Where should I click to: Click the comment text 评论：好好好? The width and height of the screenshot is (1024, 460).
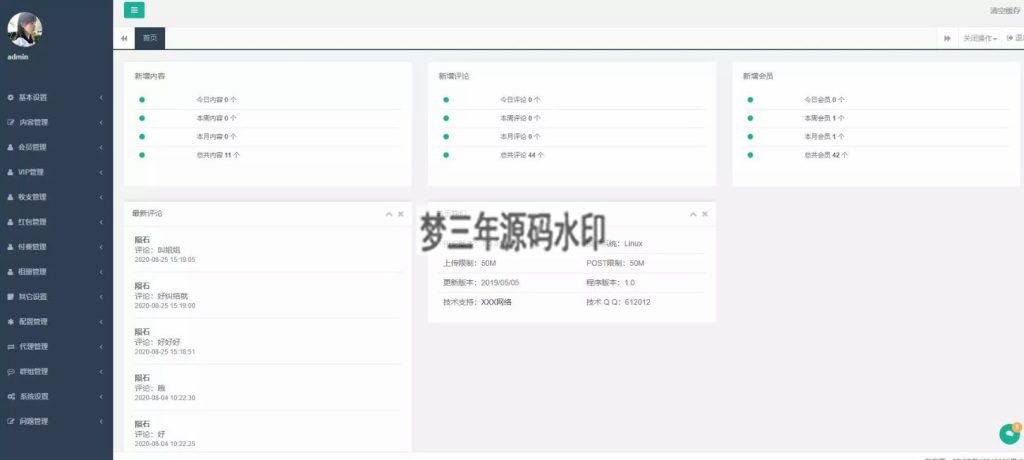coord(157,342)
